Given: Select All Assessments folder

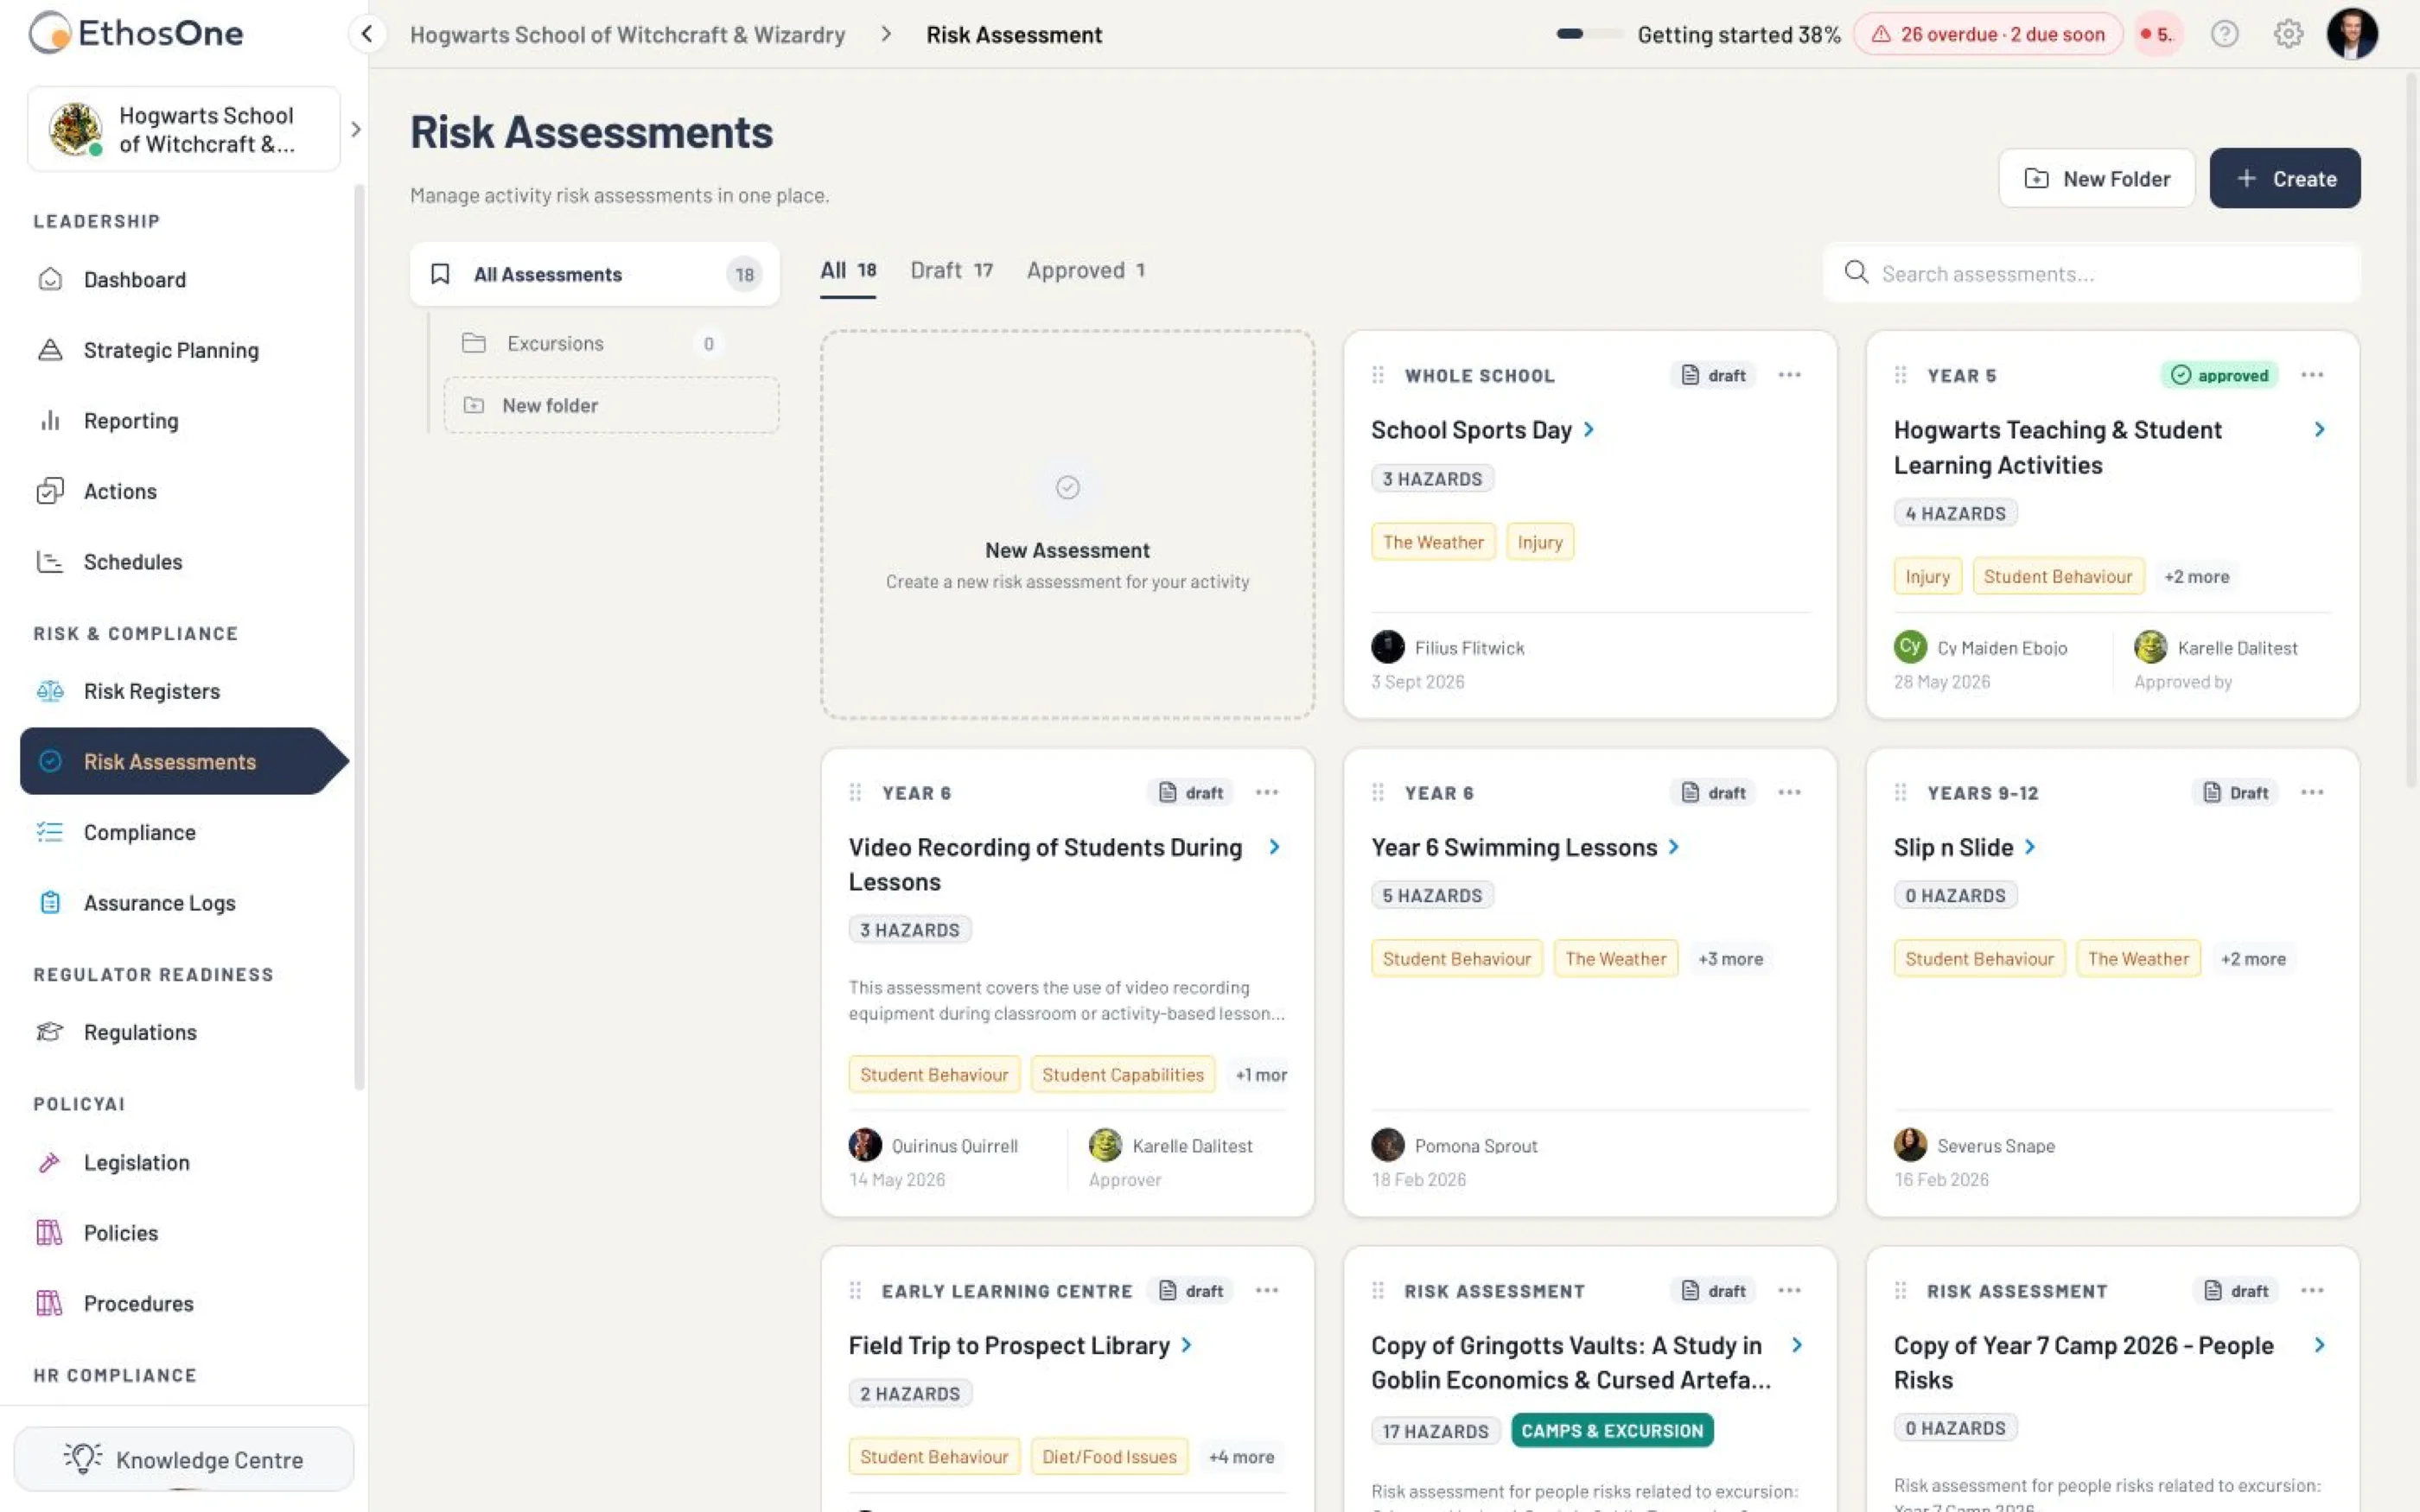Looking at the screenshot, I should pyautogui.click(x=595, y=274).
